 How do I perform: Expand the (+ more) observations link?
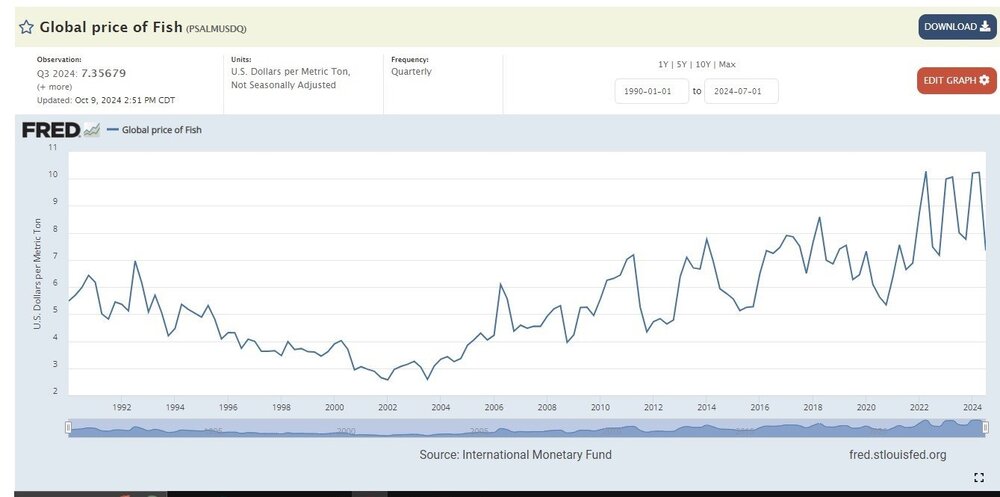pyautogui.click(x=55, y=87)
